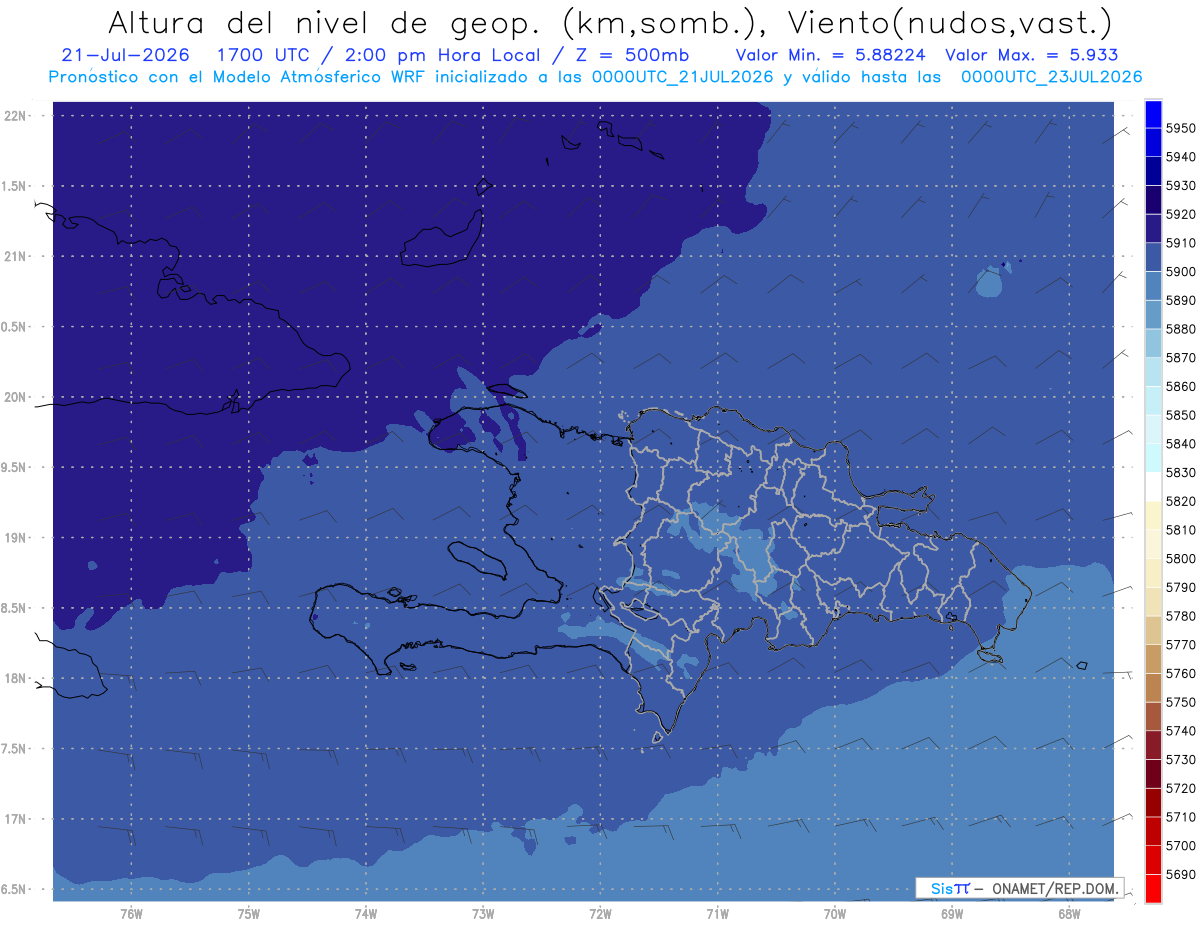Pick the color swatch between 5890 and 5900
Image resolution: width=1200 pixels, height=927 pixels.
tap(1153, 286)
